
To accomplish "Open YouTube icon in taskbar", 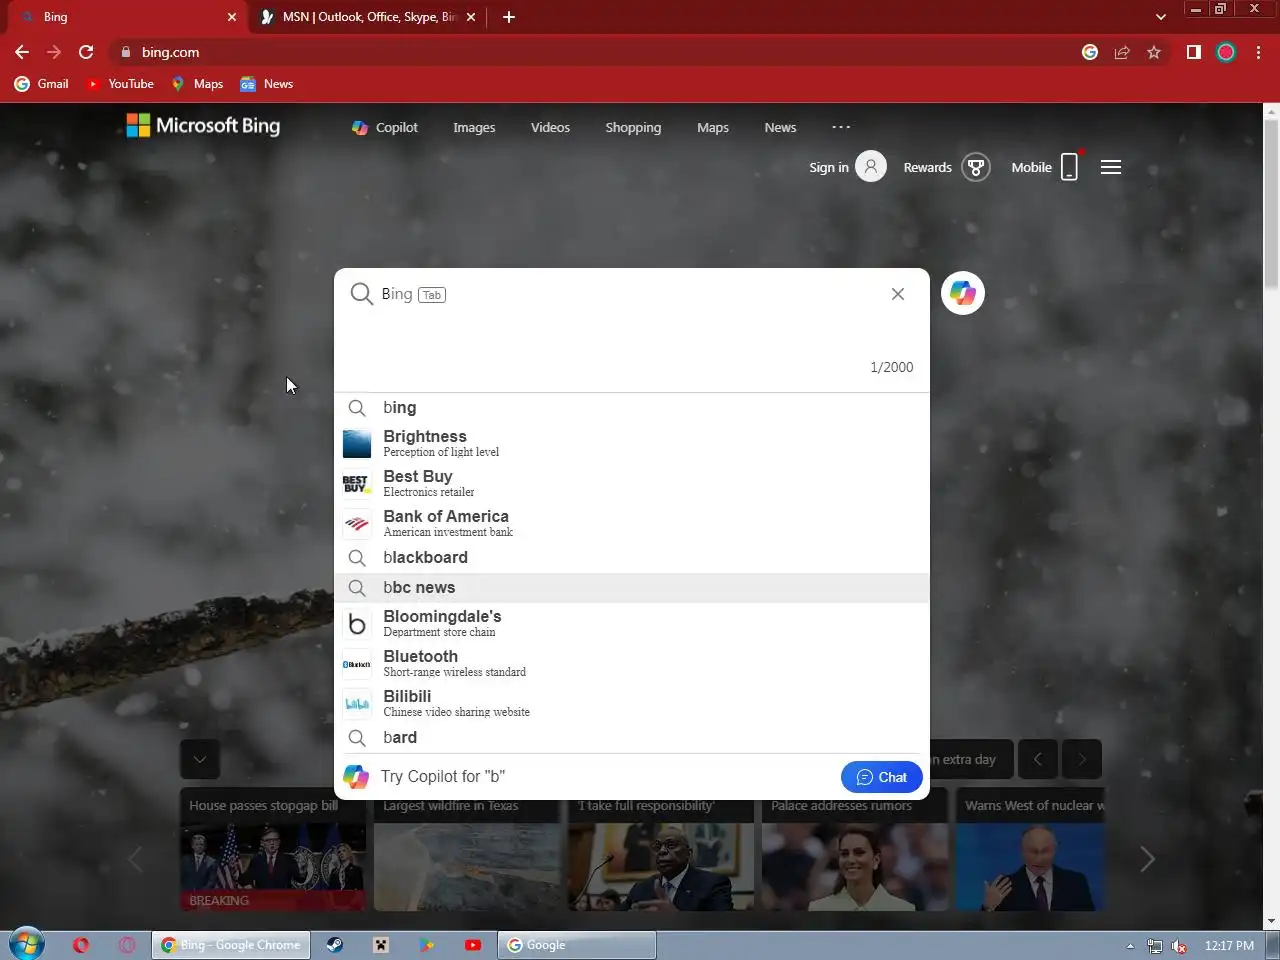I will point(473,945).
